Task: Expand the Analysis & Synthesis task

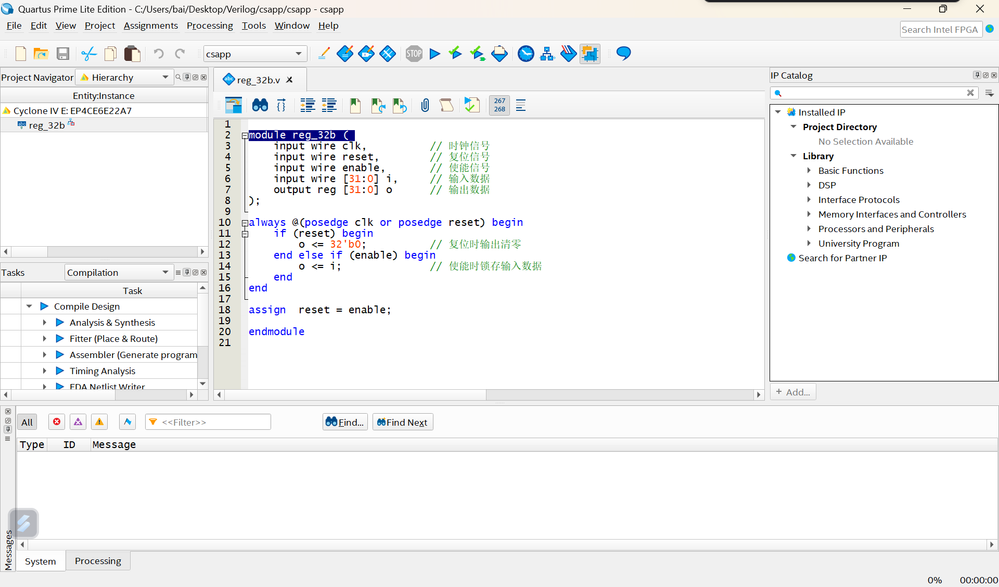Action: 45,323
